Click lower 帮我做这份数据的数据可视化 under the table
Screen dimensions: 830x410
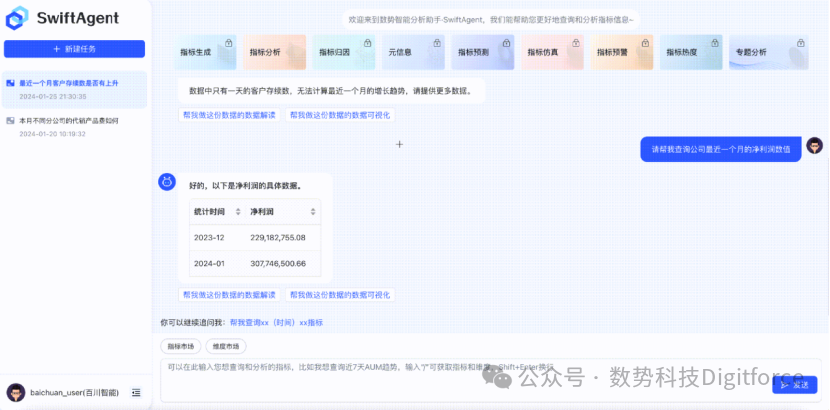340,295
